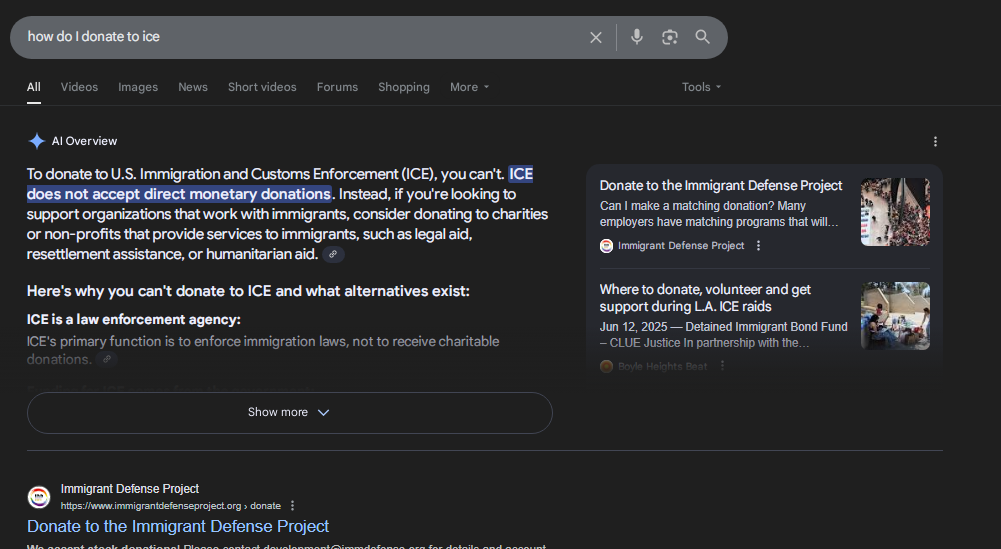Open the blue 'Donate to the Immigrant Defense Project' result

click(x=177, y=527)
